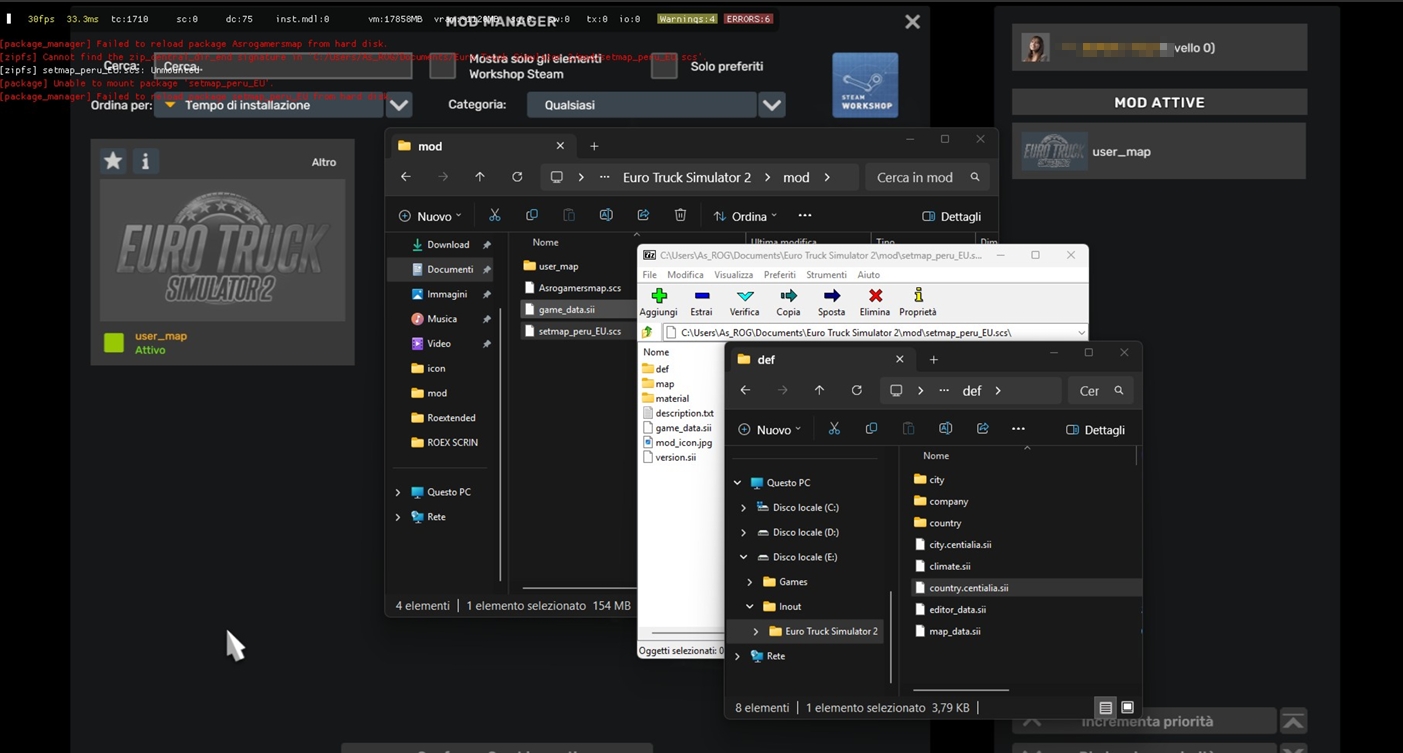
Task: Toggle green active box of user_map mod
Action: coord(114,343)
